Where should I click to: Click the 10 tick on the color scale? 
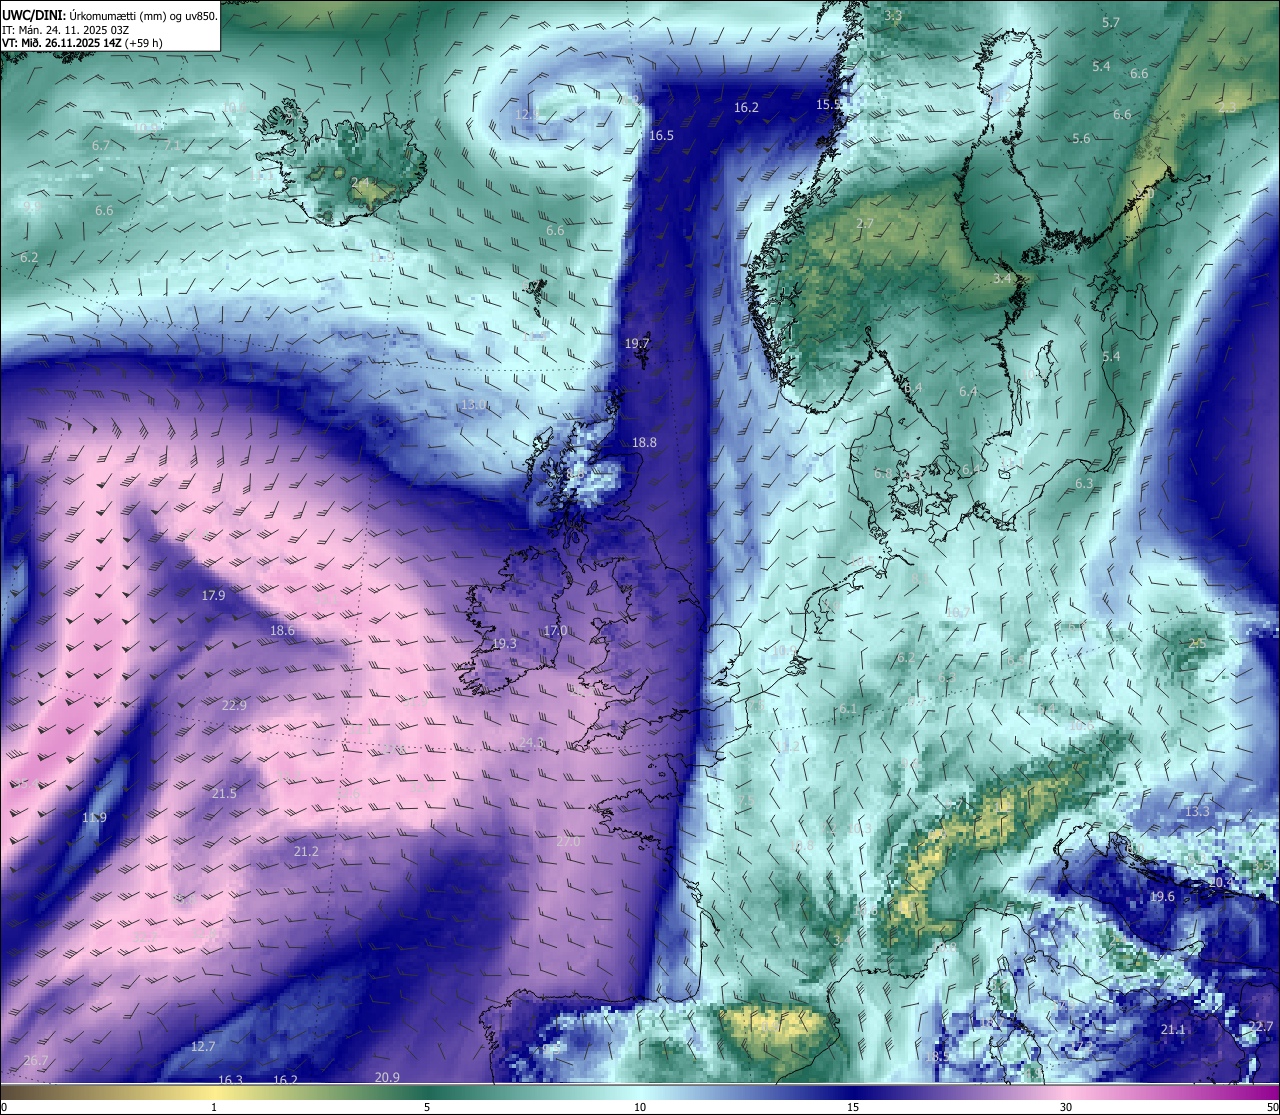[640, 1107]
